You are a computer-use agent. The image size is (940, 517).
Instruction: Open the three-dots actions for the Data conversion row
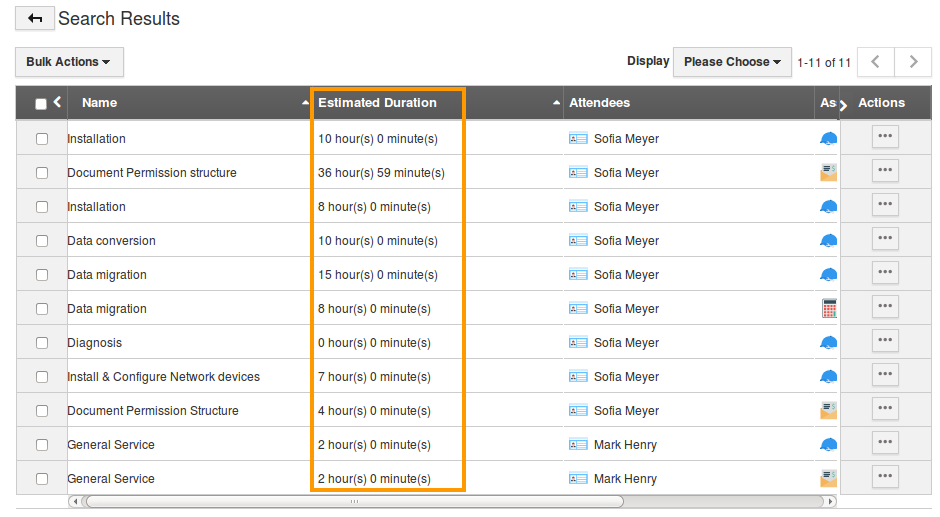[885, 240]
